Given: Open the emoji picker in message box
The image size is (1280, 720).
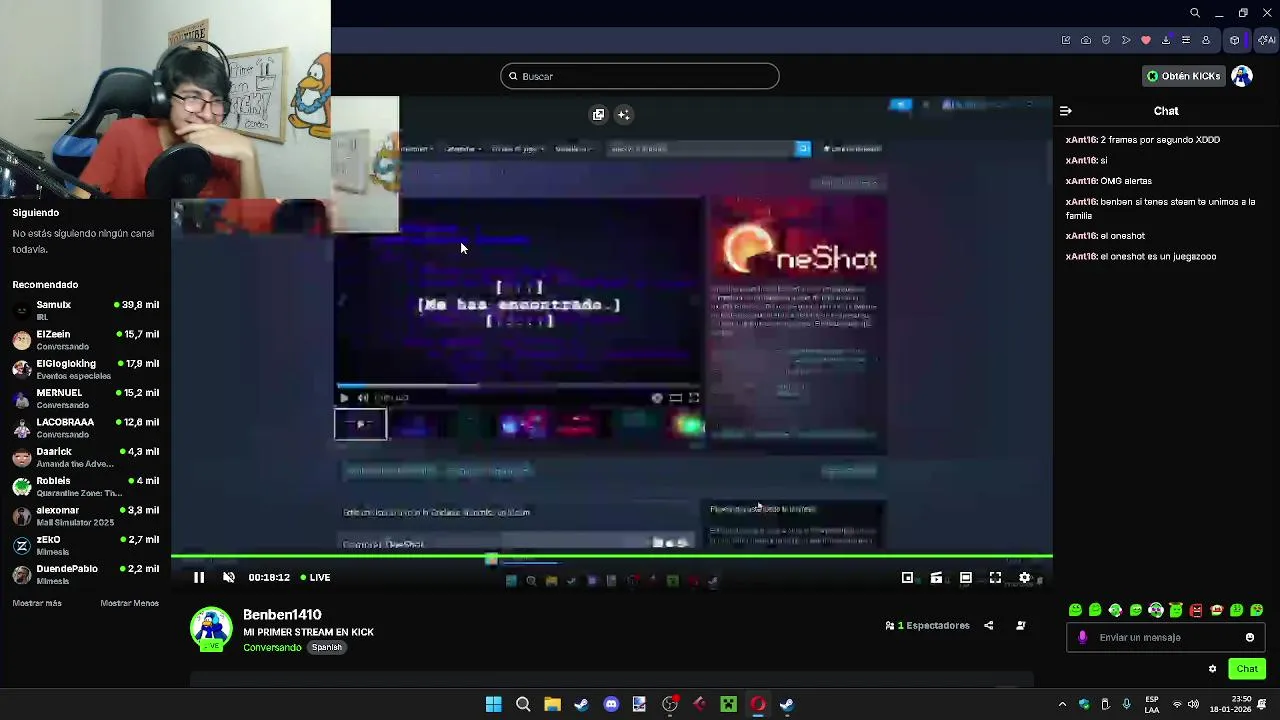Looking at the screenshot, I should click(x=1249, y=637).
